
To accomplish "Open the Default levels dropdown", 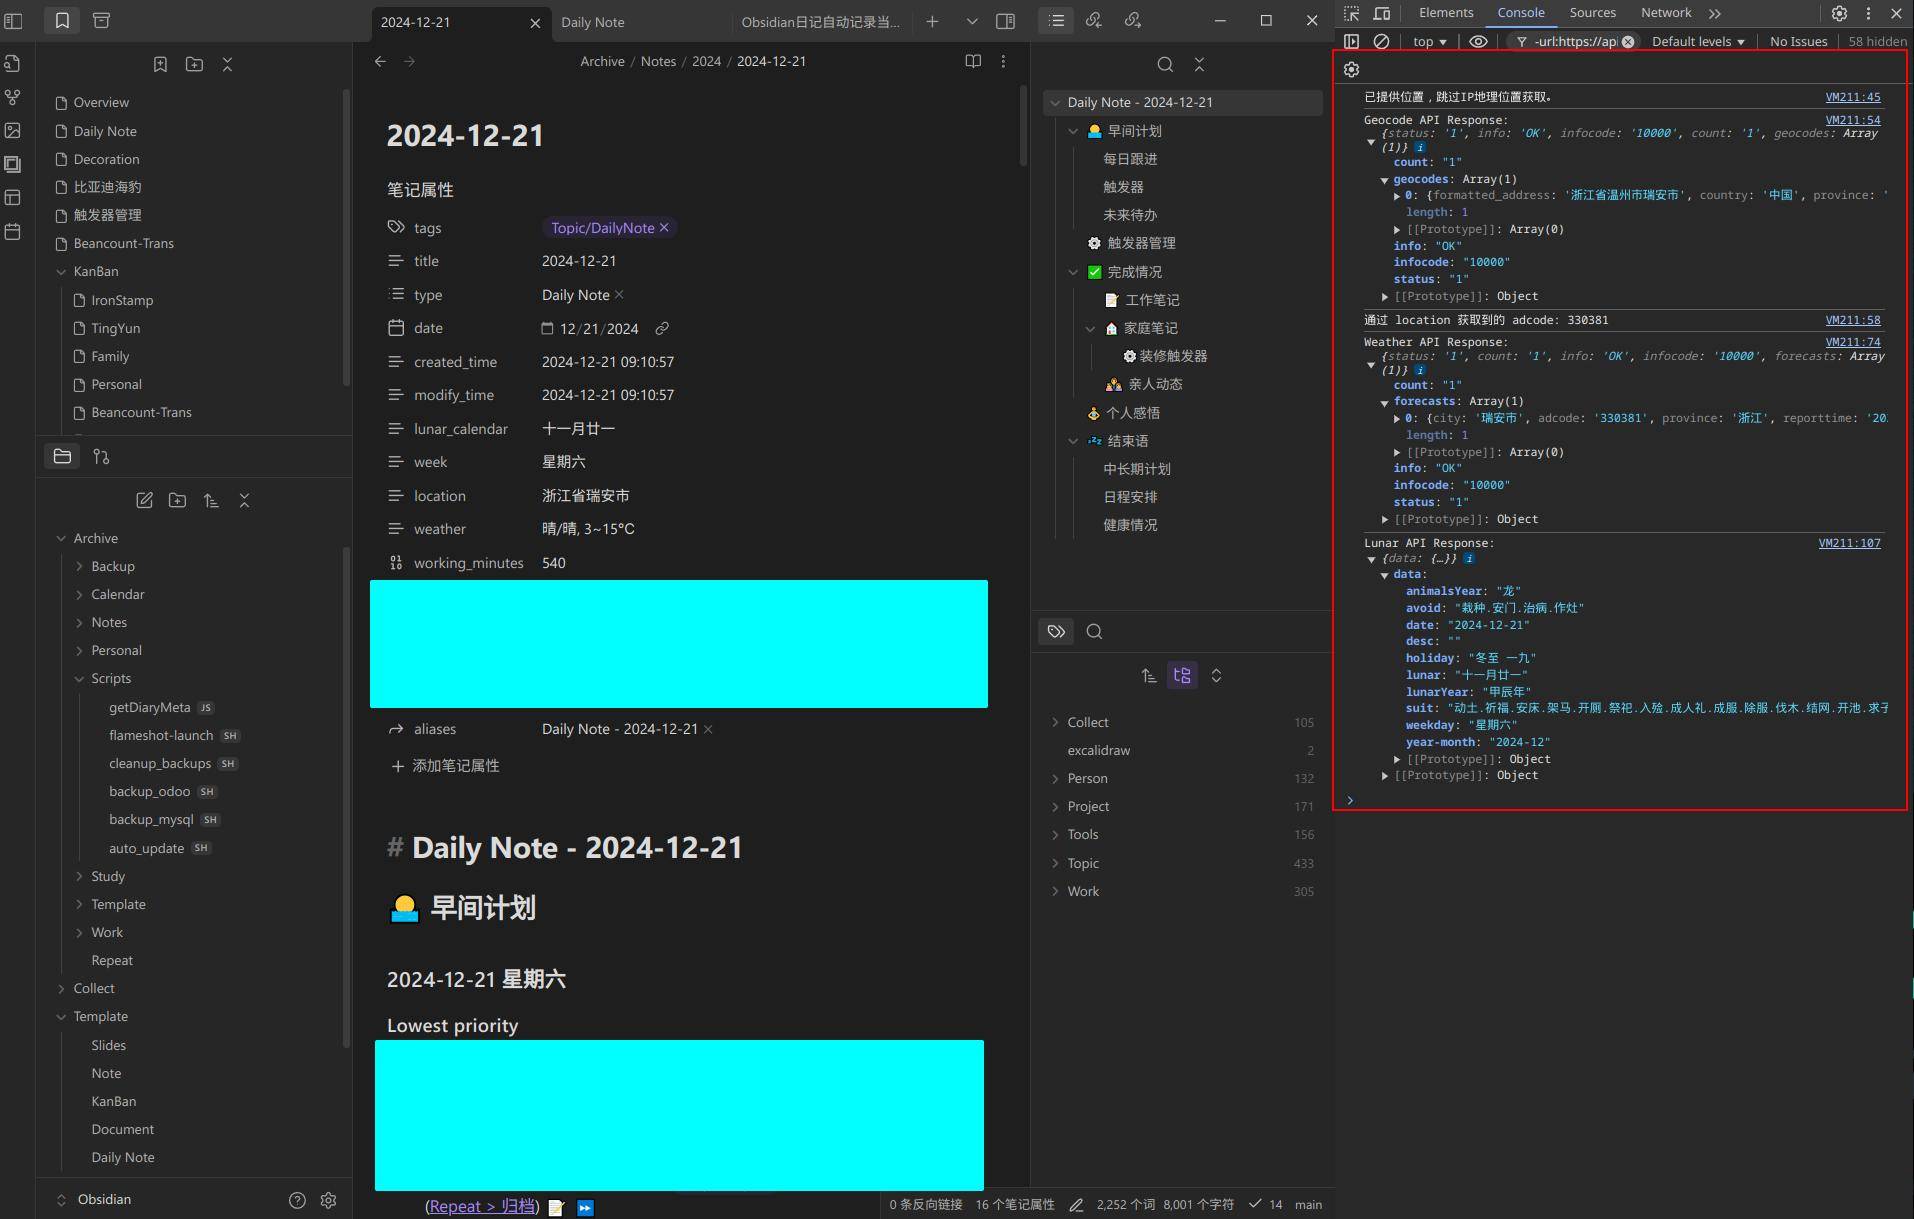I will pos(1698,41).
